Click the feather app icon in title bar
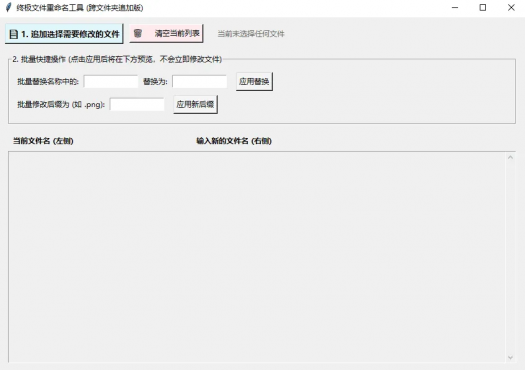 [x=9, y=7]
